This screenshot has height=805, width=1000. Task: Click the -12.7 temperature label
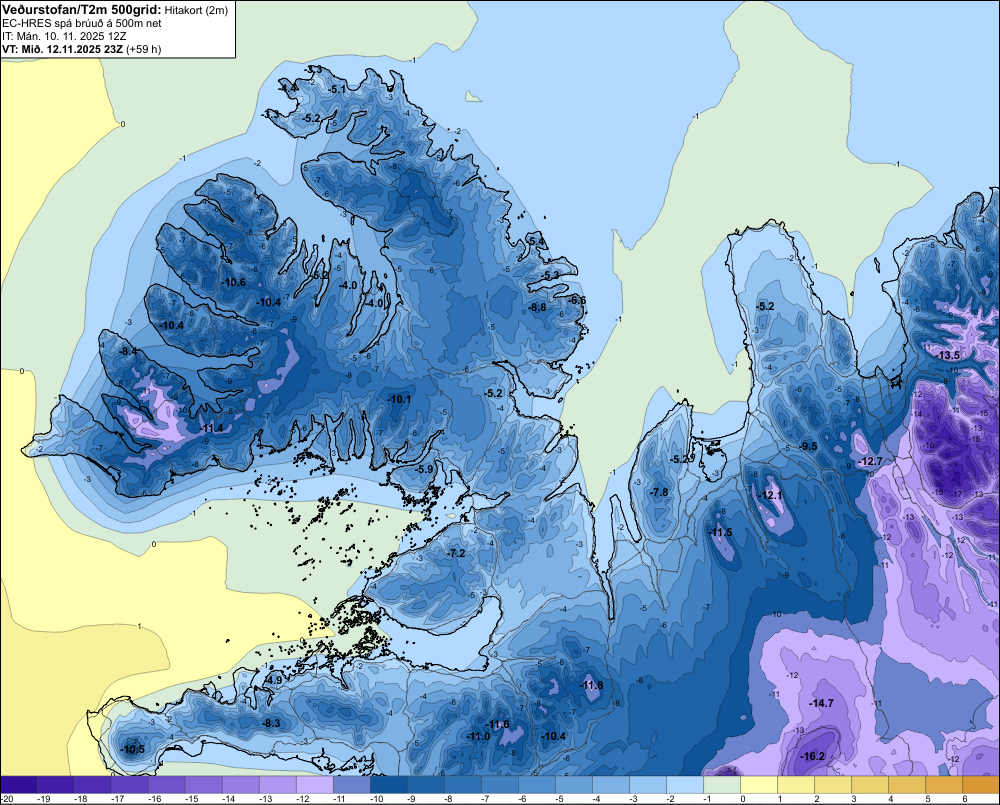click(x=870, y=461)
